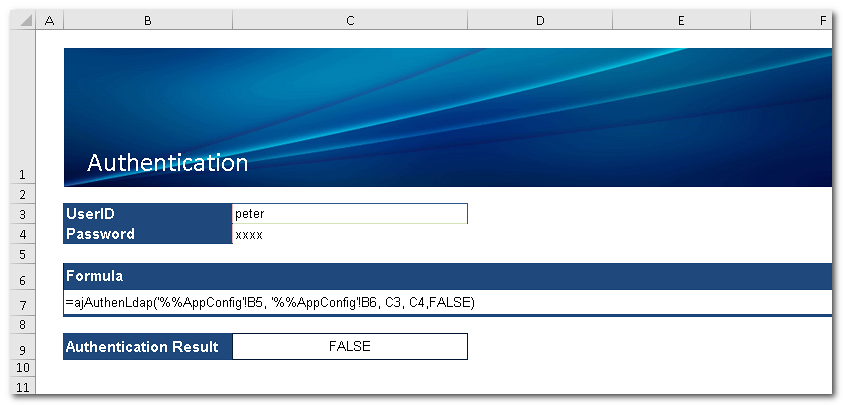Viewport: 843px width, 405px height.
Task: Select column F header
Action: click(791, 20)
